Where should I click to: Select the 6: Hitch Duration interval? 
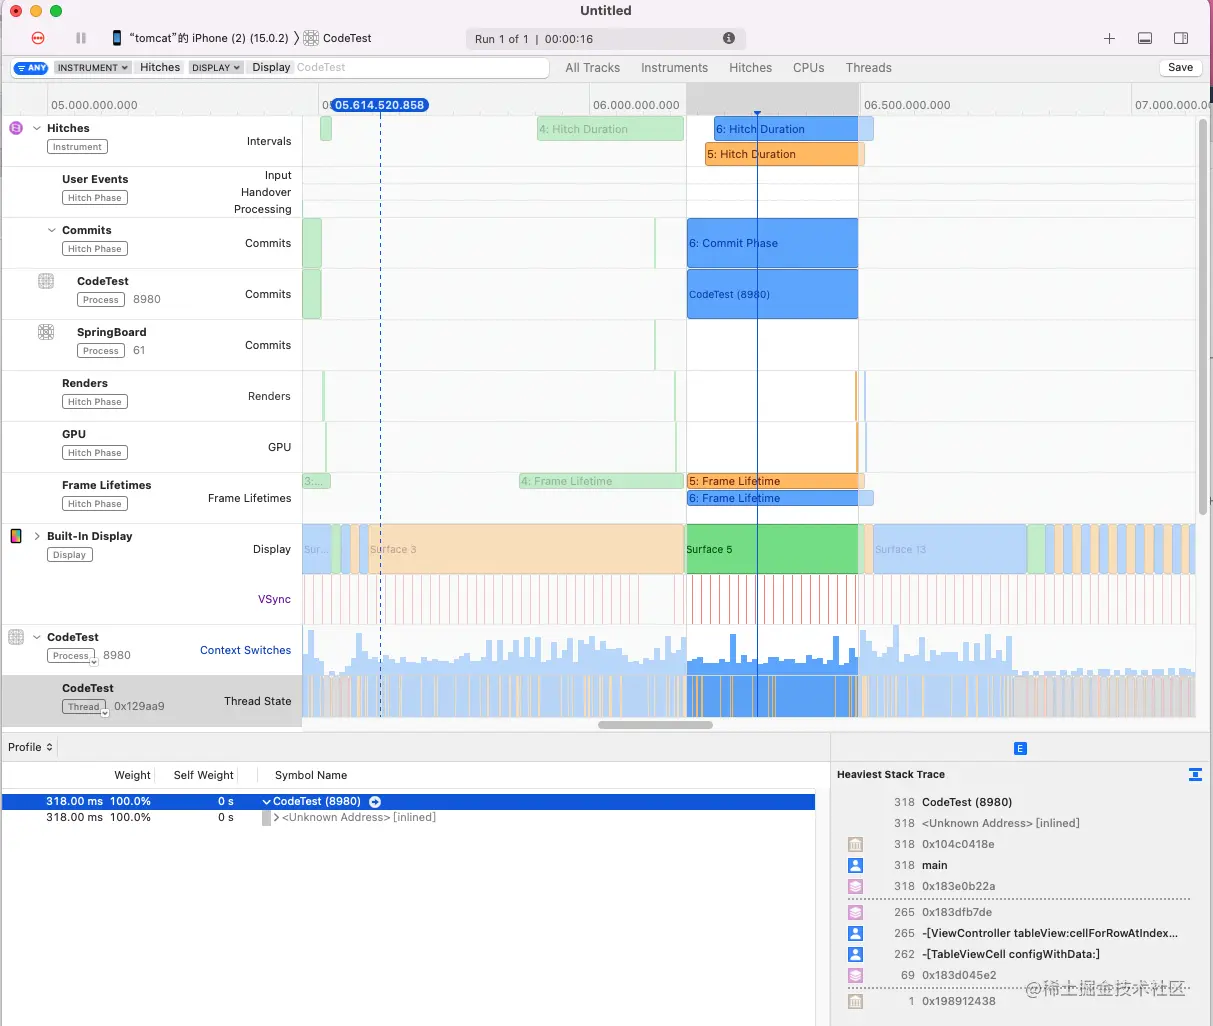(793, 129)
